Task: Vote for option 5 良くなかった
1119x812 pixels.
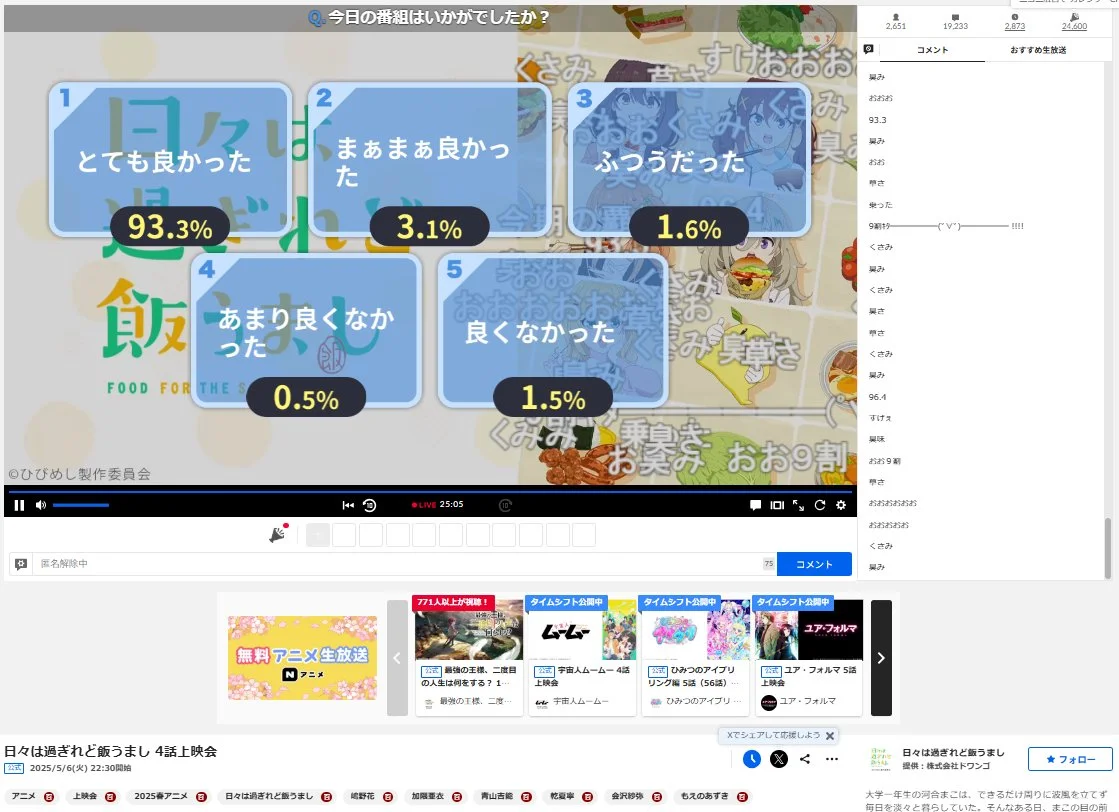Action: [x=553, y=331]
